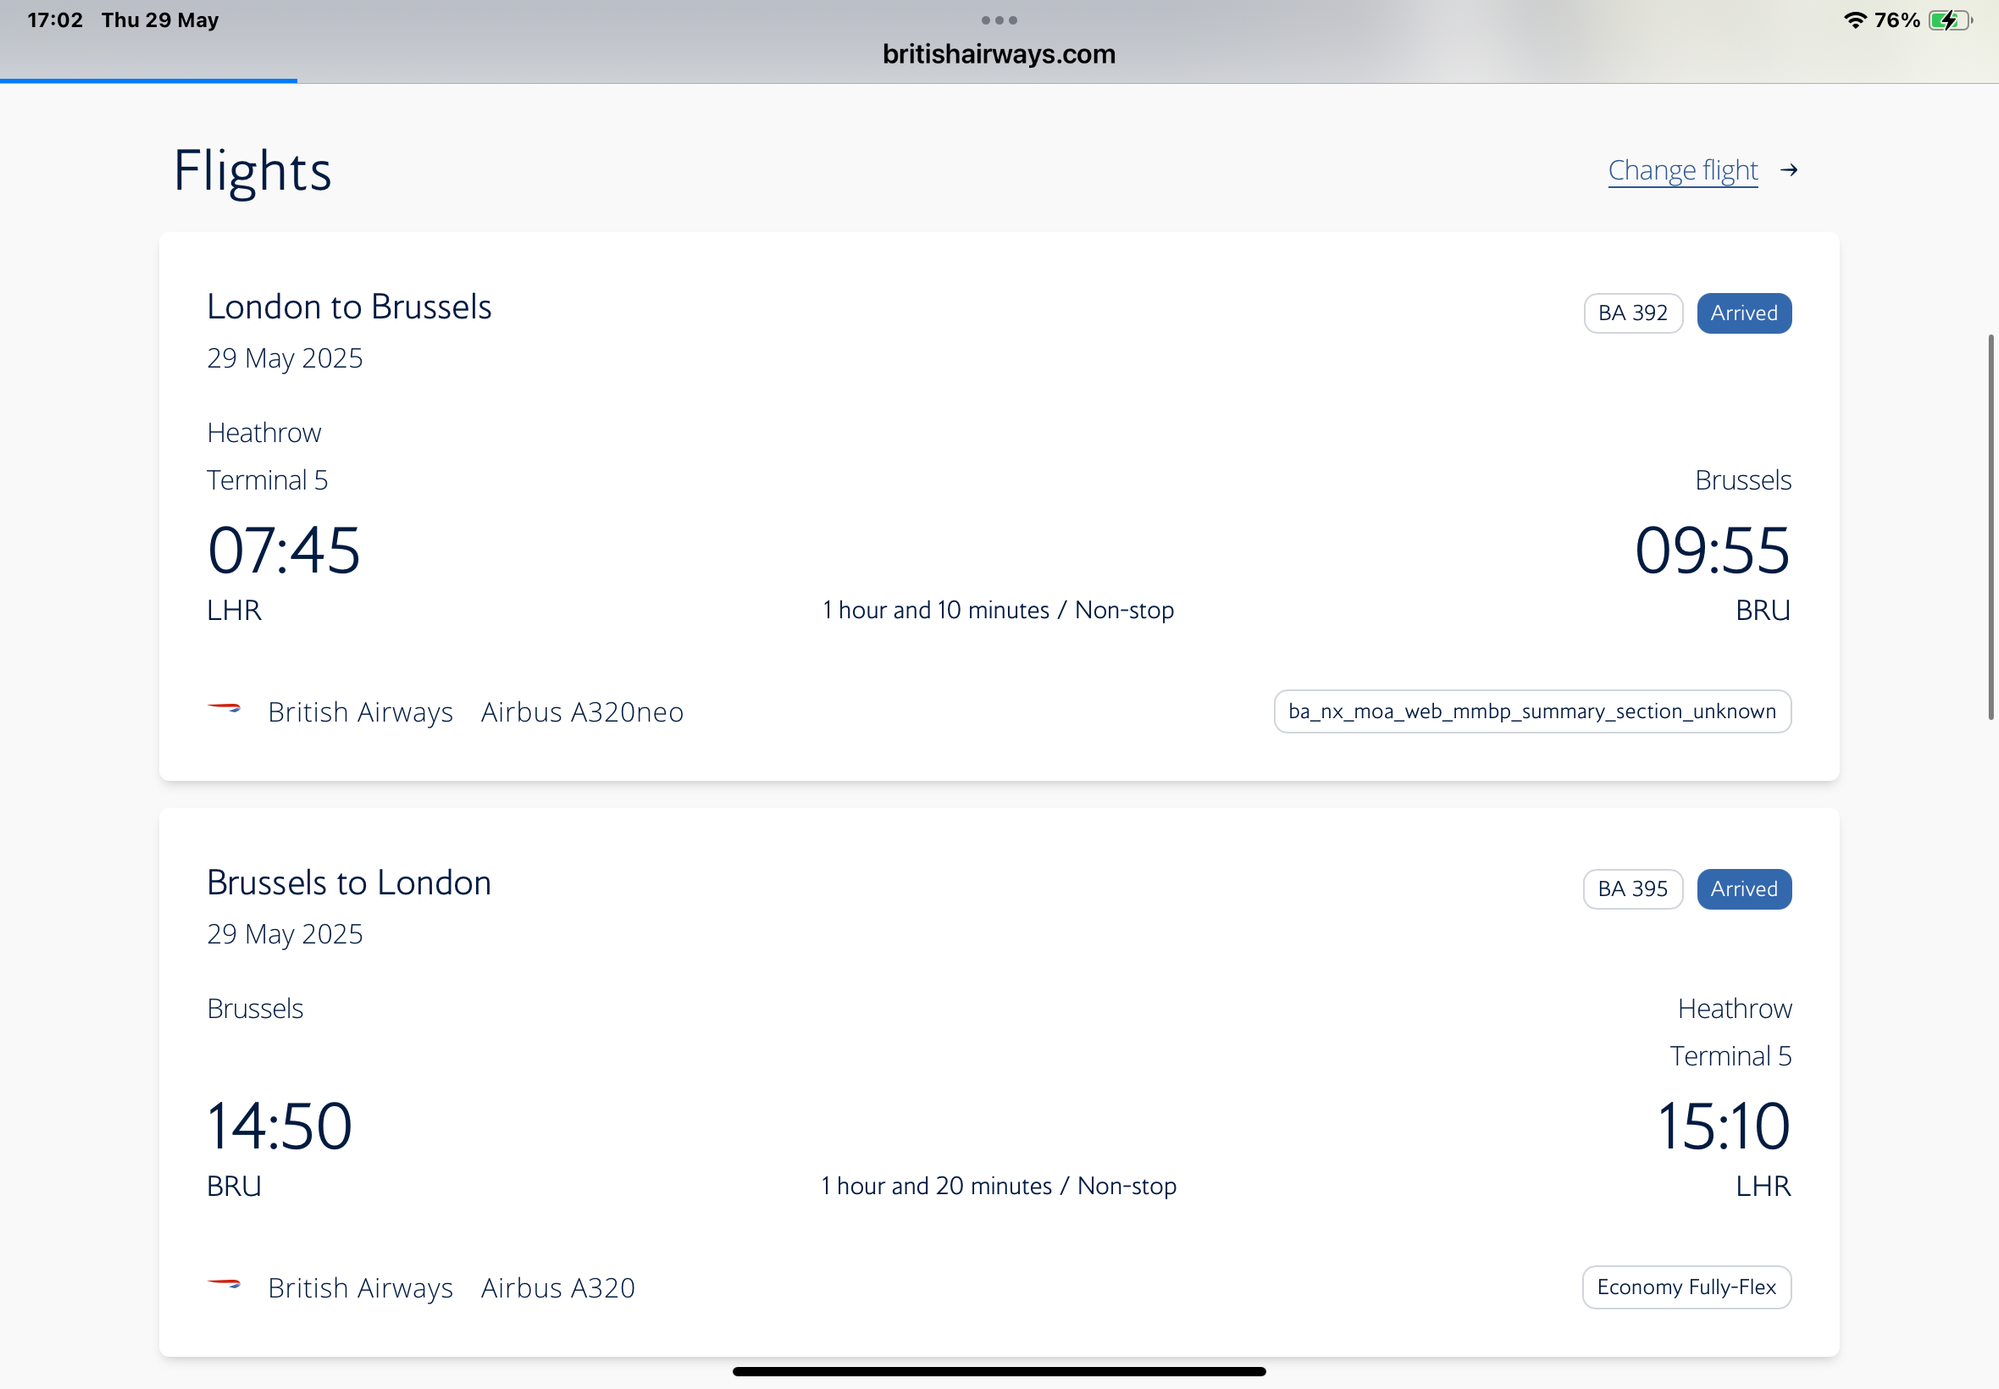The image size is (1999, 1389).
Task: Click the page loading progress bar
Action: pos(148,81)
